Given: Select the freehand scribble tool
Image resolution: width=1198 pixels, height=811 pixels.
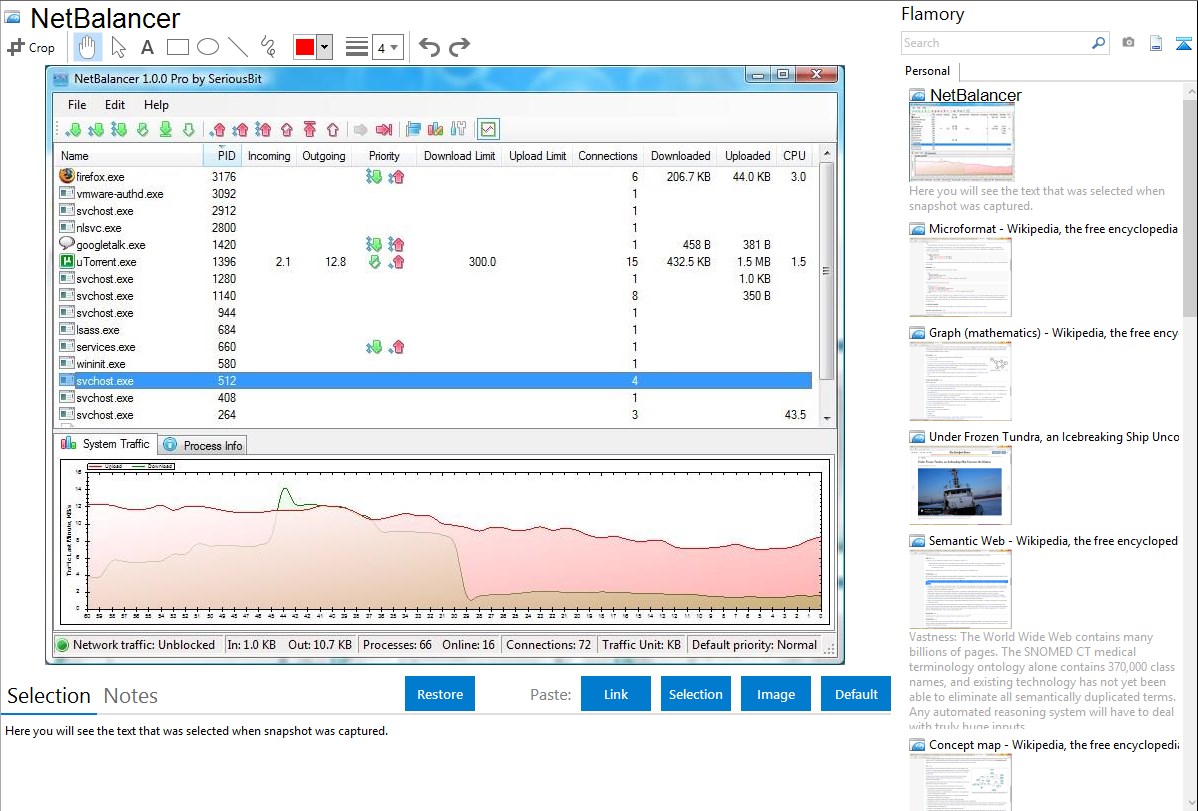Looking at the screenshot, I should pos(267,47).
